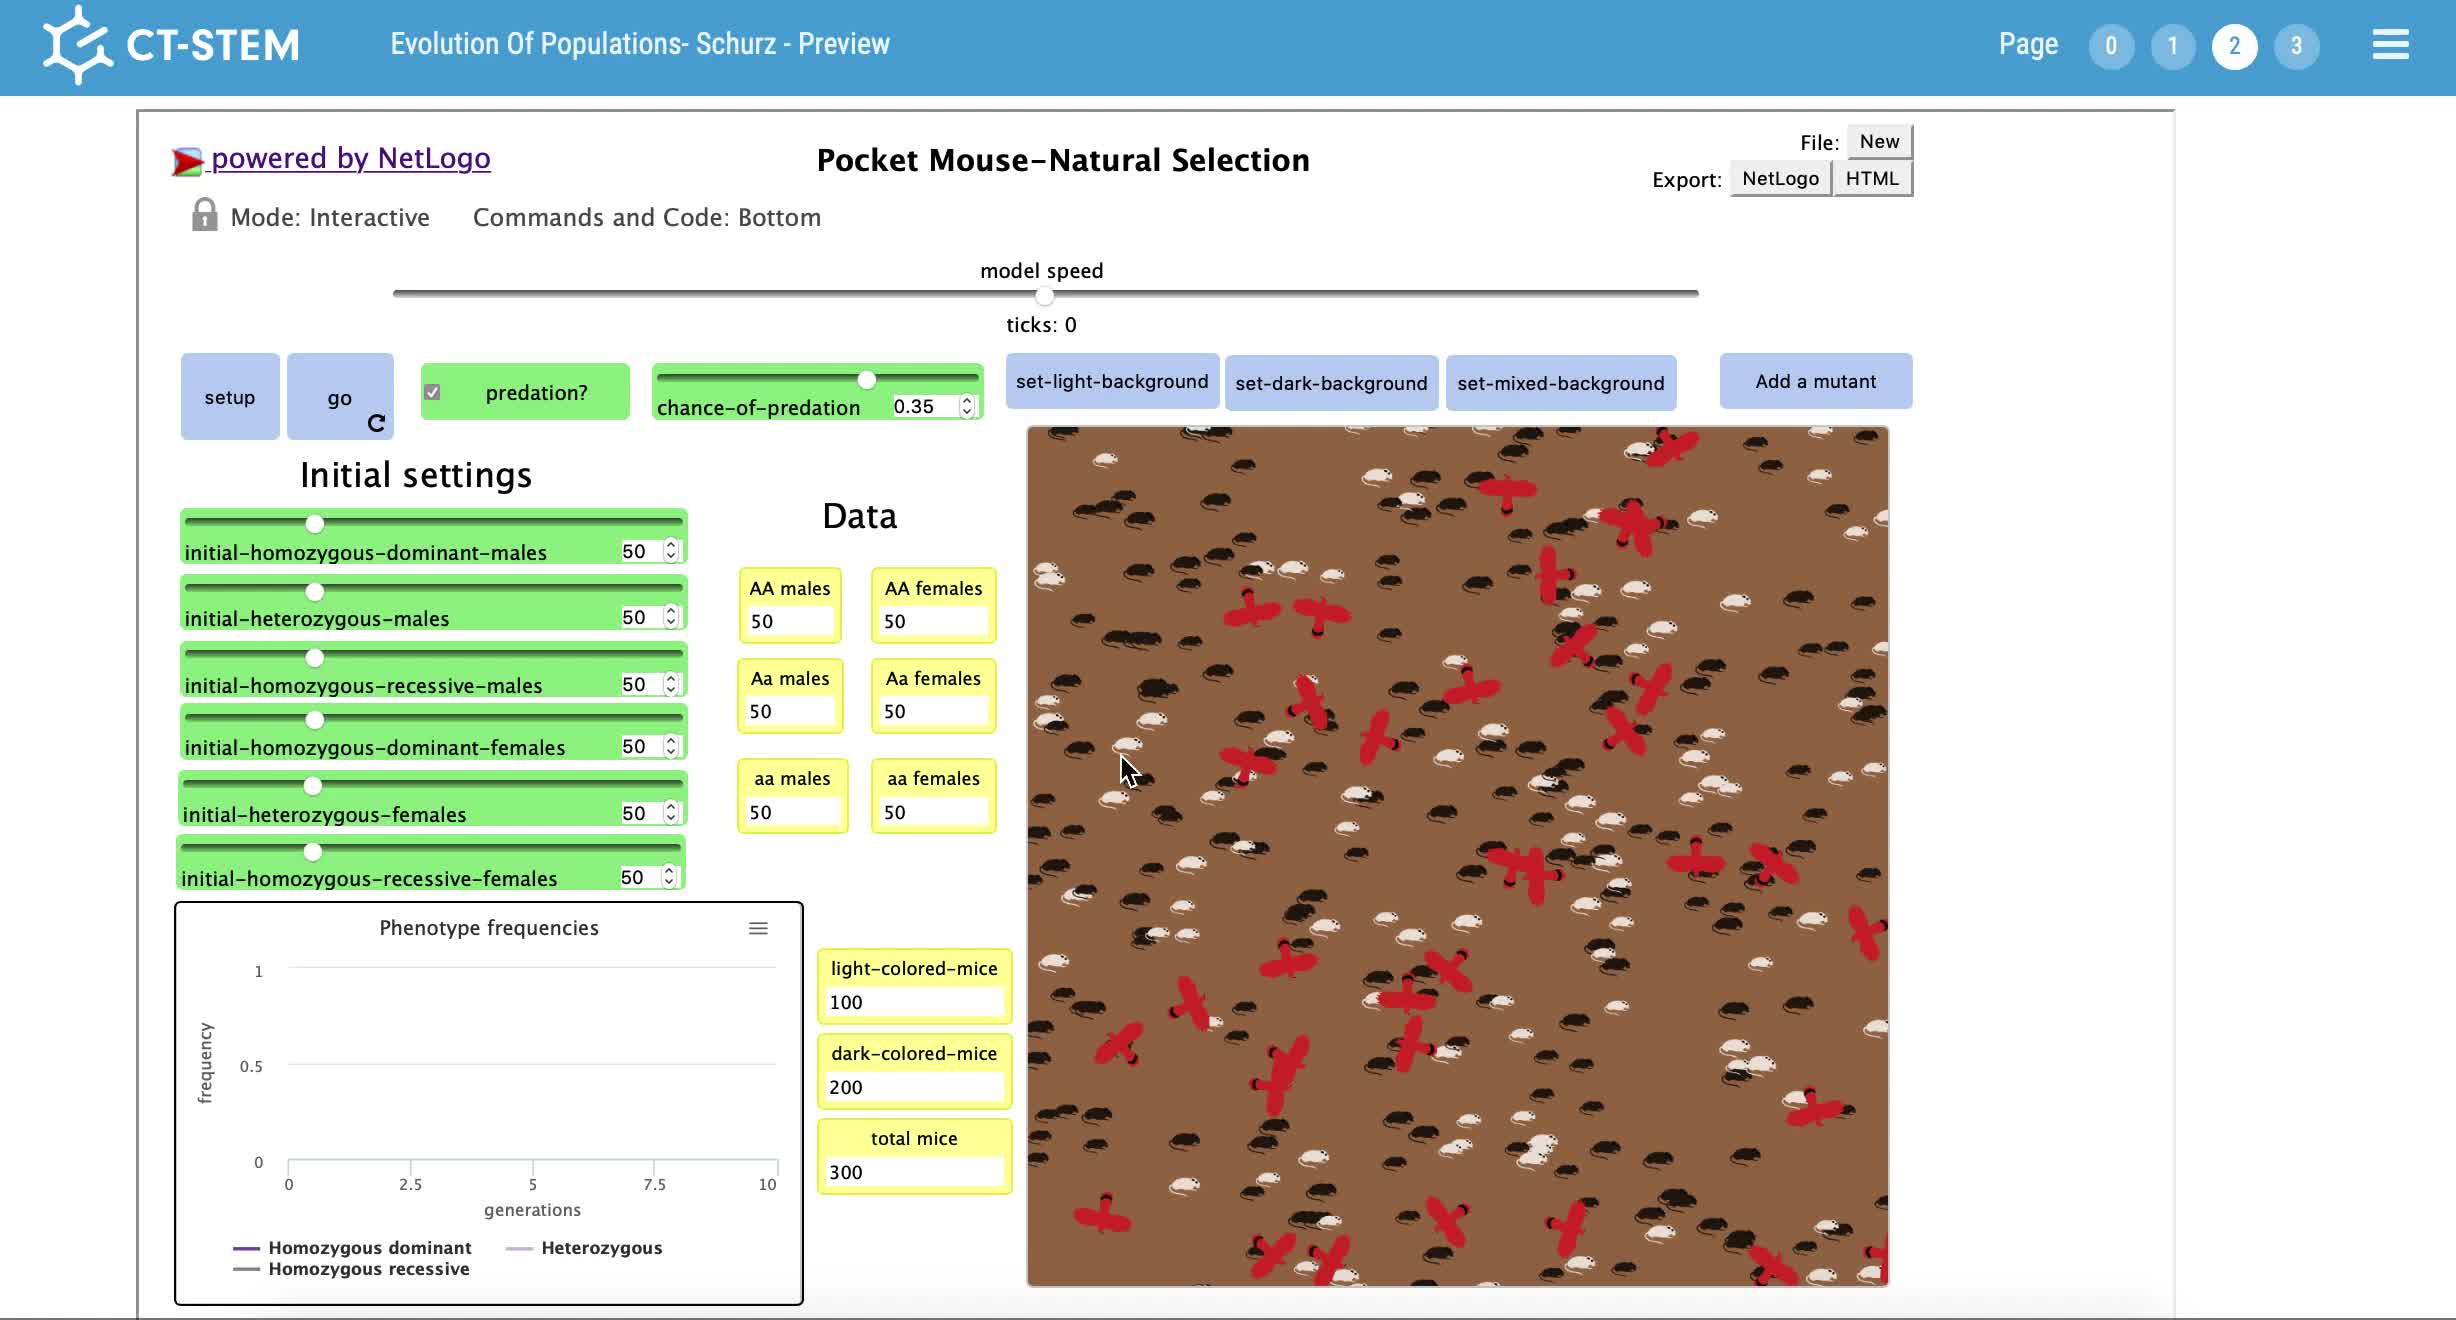
Task: Click initial-homozygous-recessive-males slider handle
Action: (314, 657)
